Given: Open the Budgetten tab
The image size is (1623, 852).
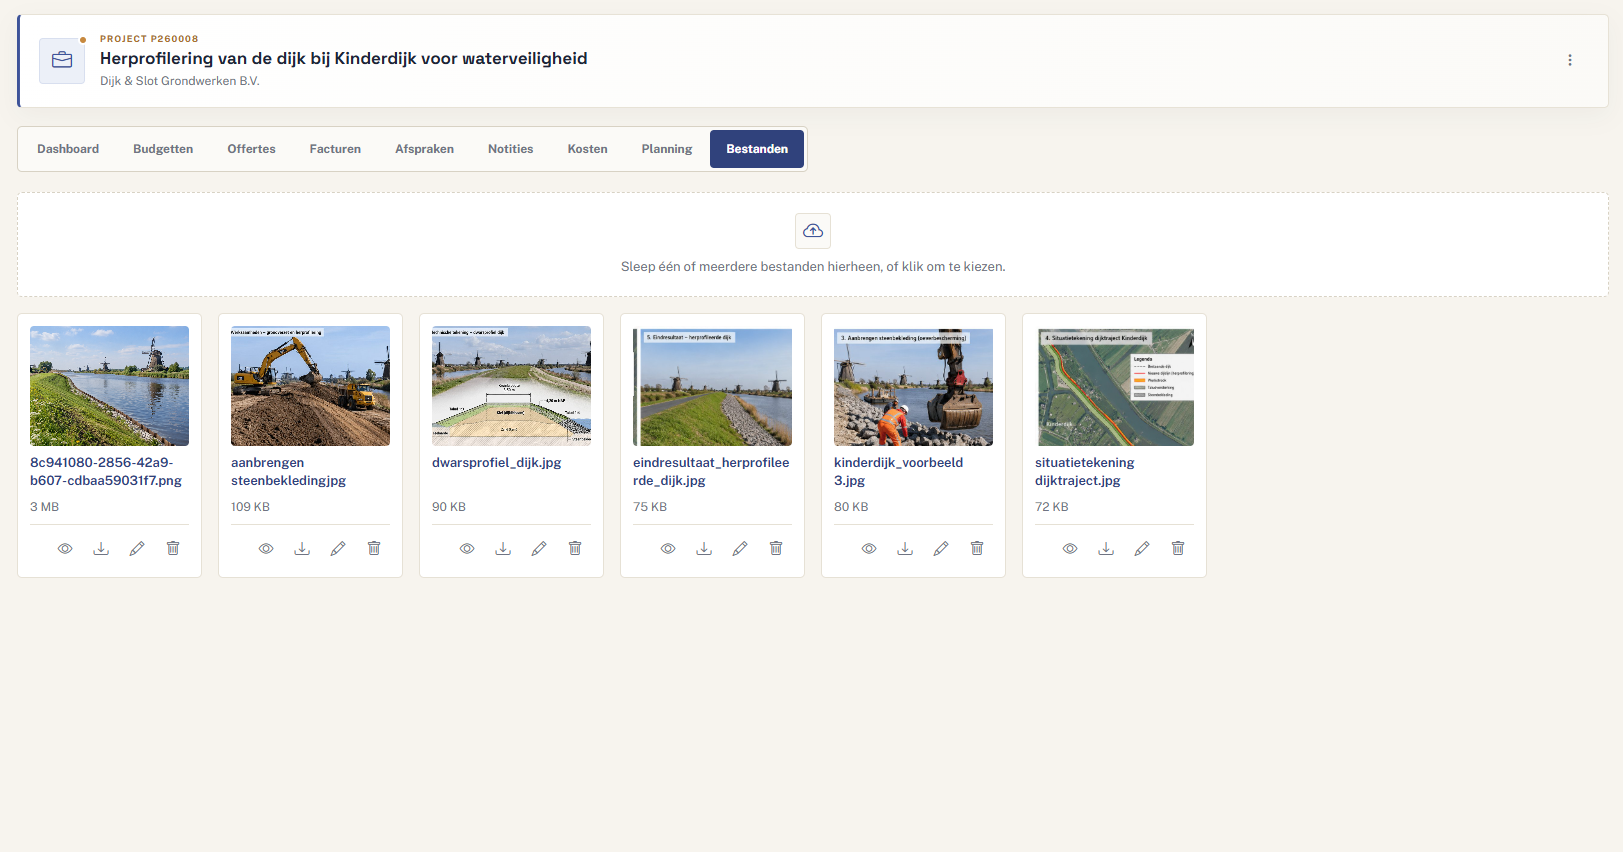Looking at the screenshot, I should pos(163,149).
